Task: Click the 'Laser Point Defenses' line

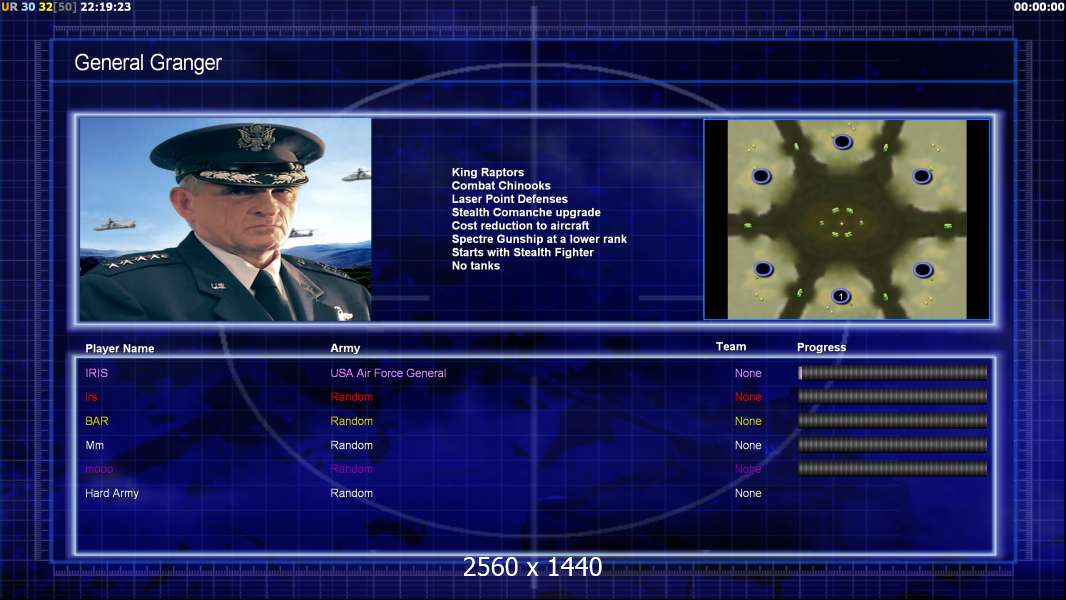Action: click(x=509, y=199)
